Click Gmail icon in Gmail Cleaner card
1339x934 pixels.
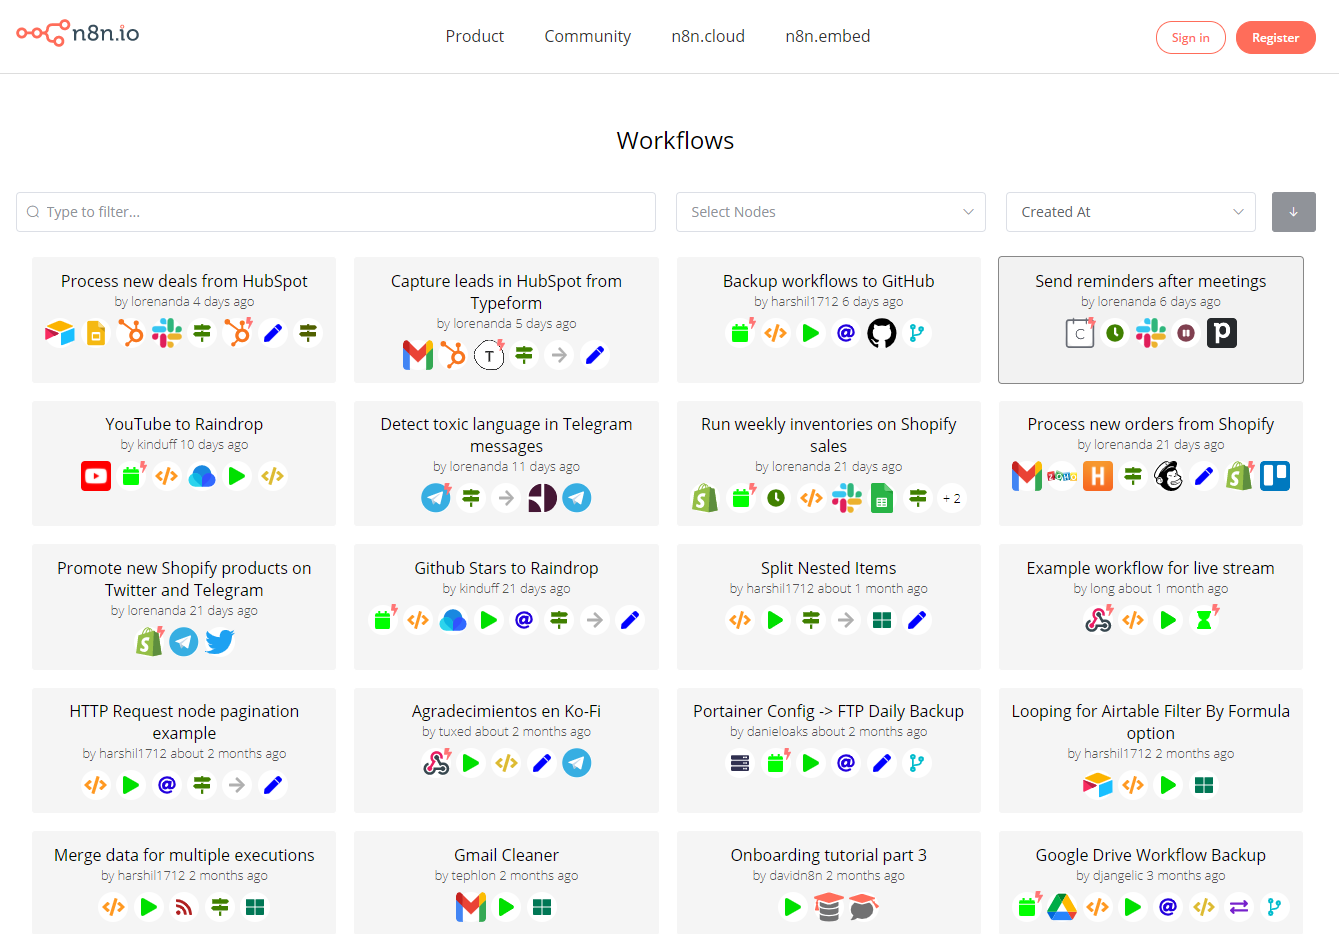pyautogui.click(x=471, y=907)
